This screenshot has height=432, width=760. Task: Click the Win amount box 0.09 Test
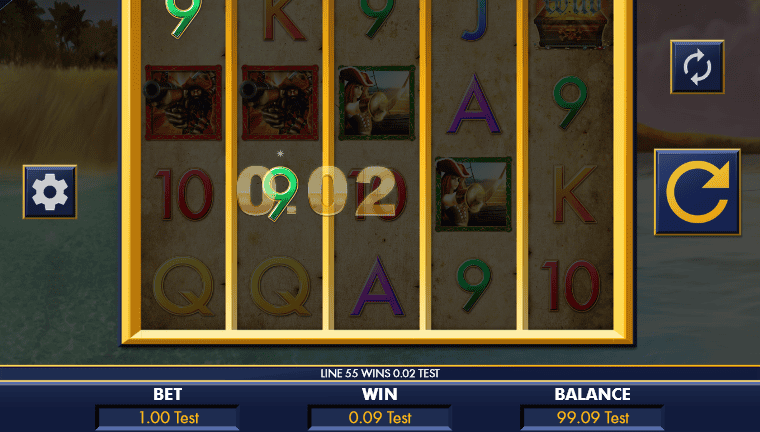pyautogui.click(x=380, y=417)
